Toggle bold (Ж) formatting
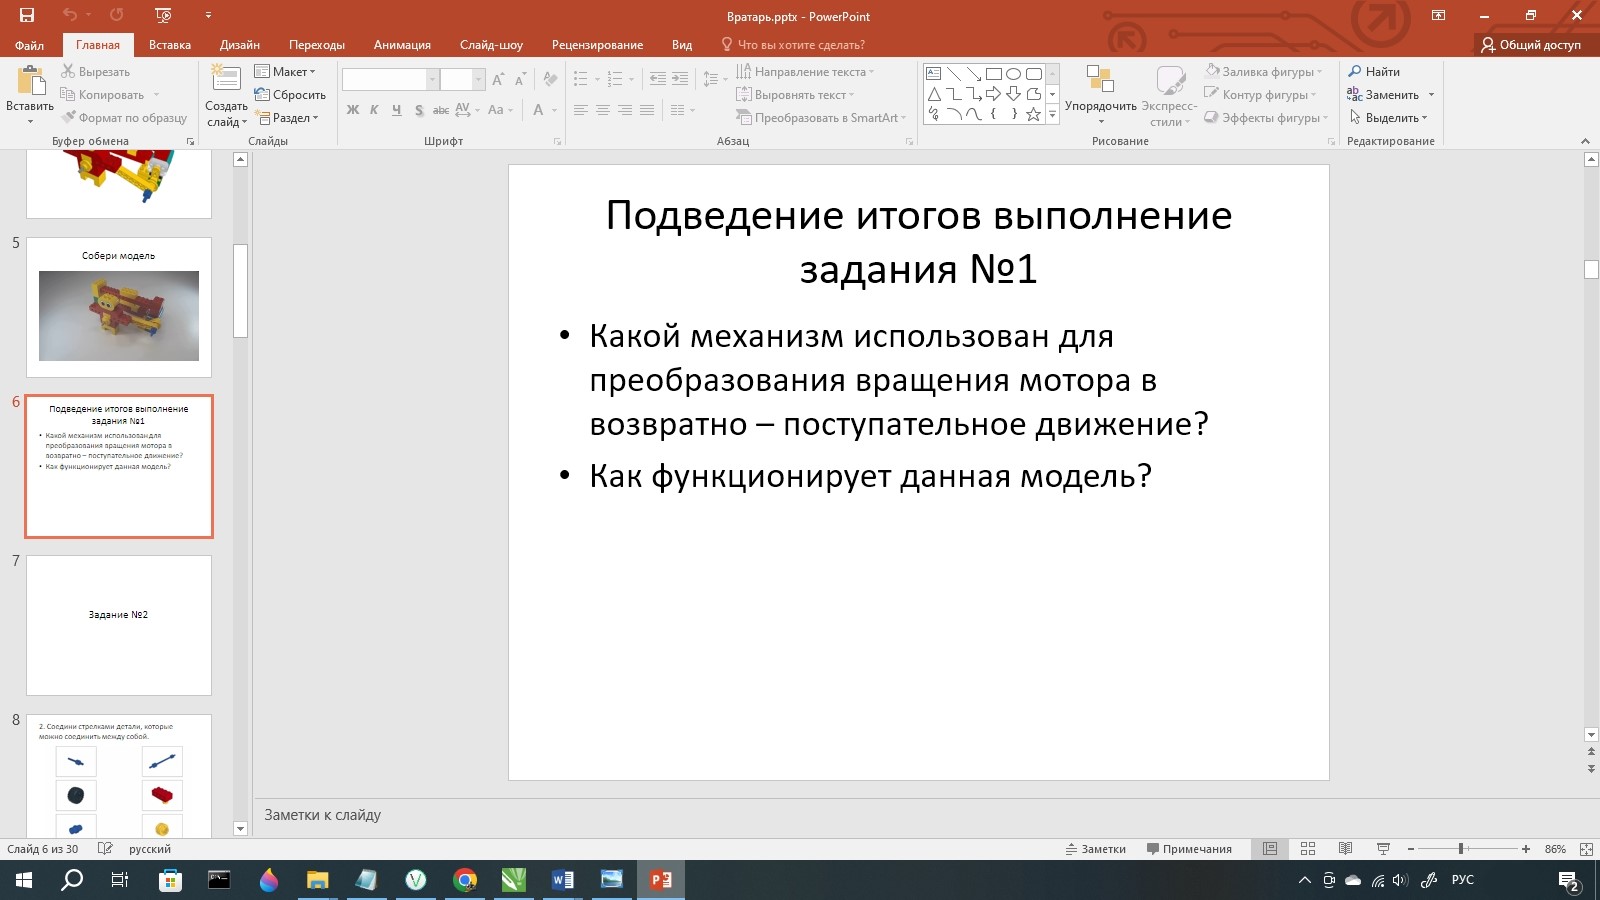Image resolution: width=1600 pixels, height=900 pixels. point(352,110)
